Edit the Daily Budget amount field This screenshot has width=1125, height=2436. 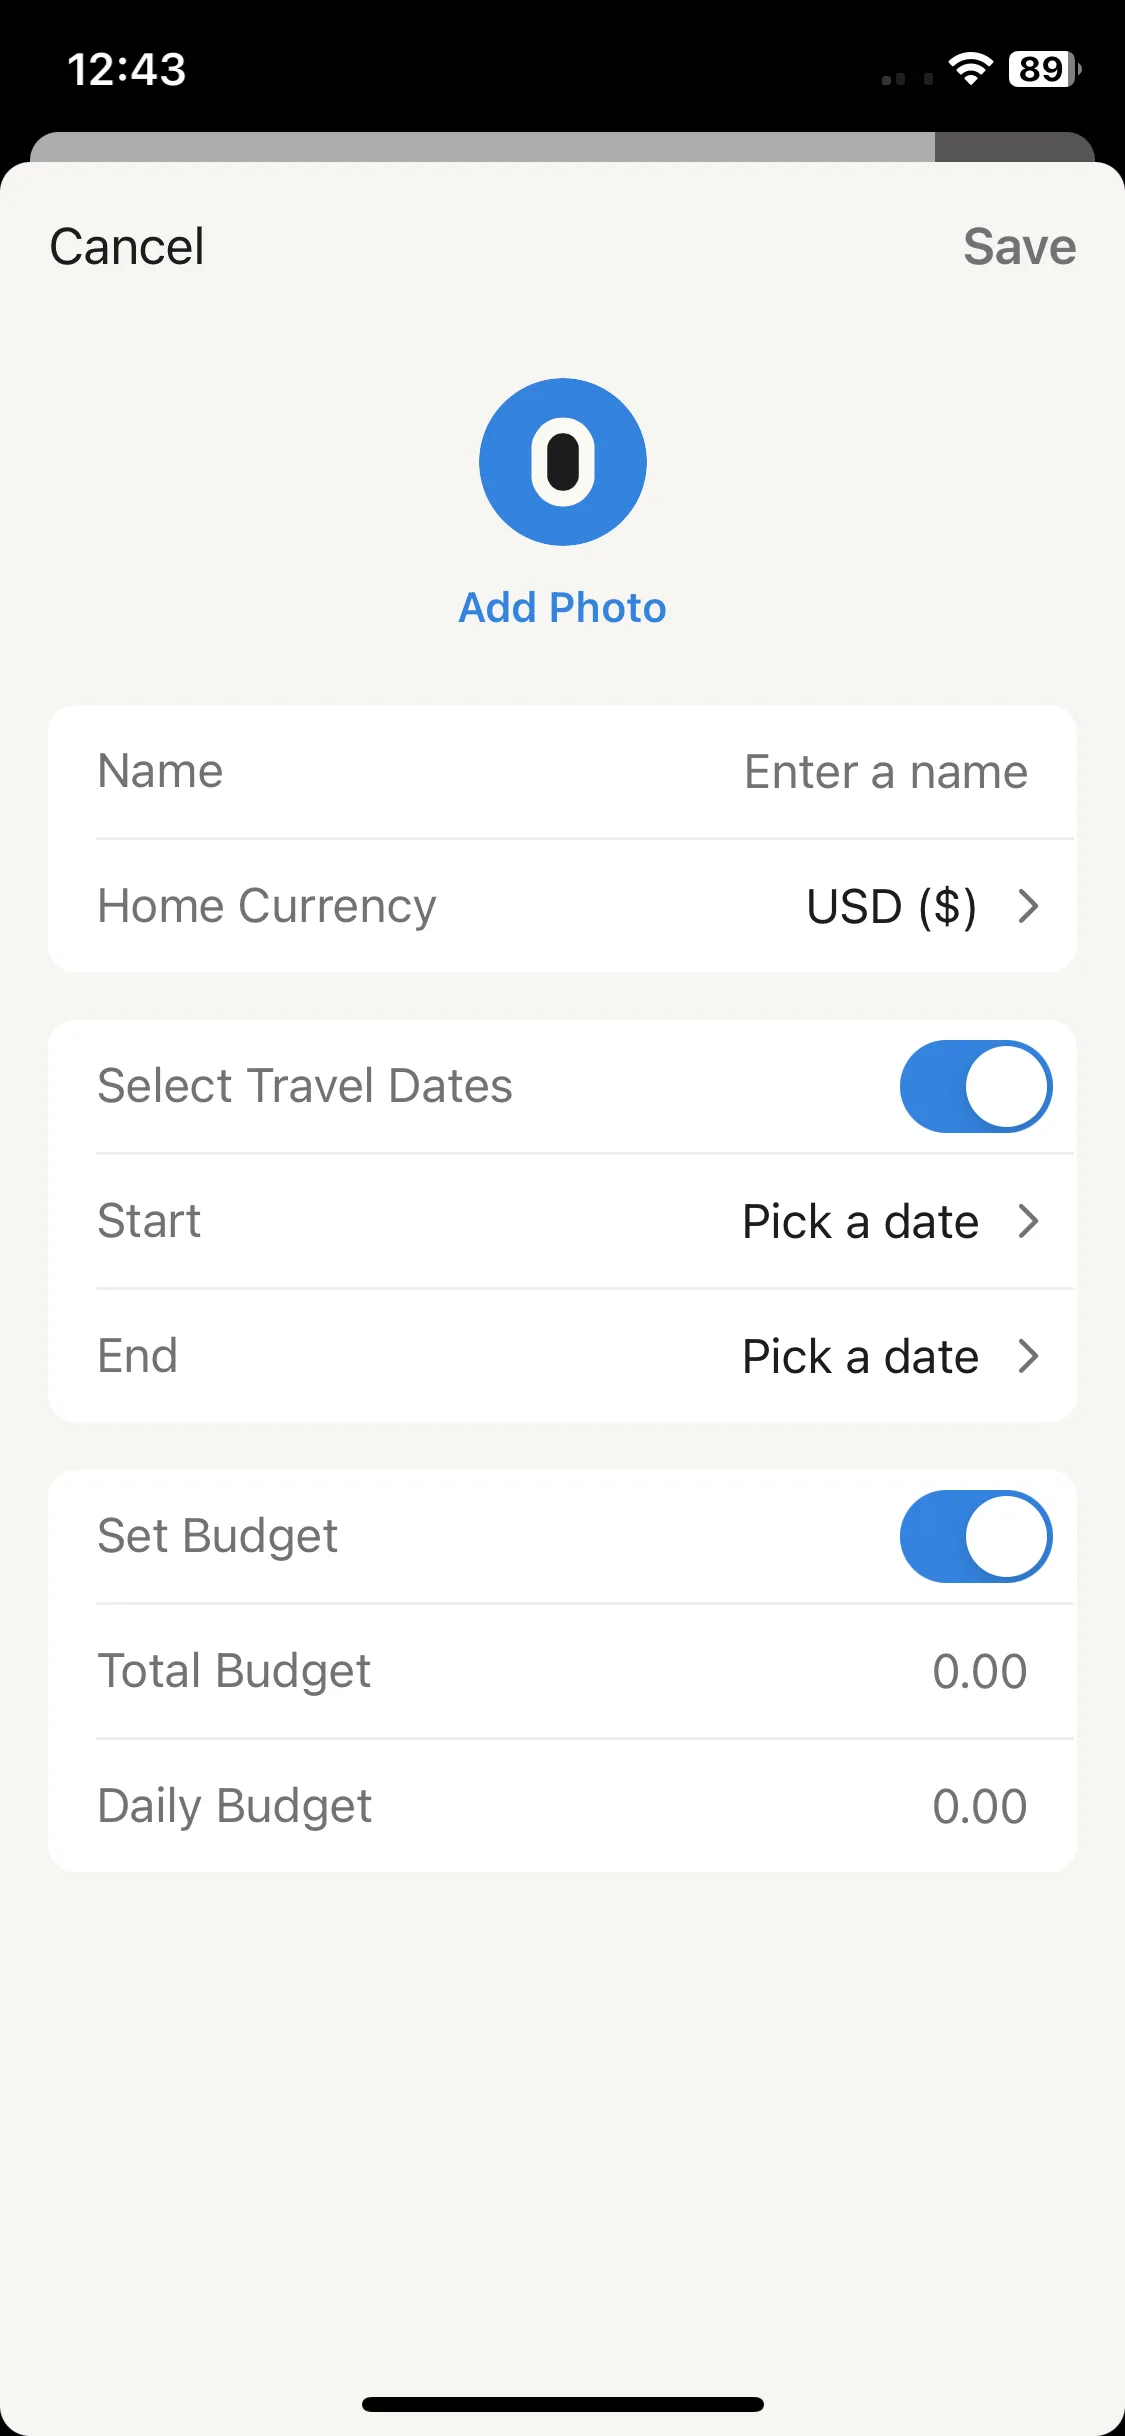point(980,1806)
